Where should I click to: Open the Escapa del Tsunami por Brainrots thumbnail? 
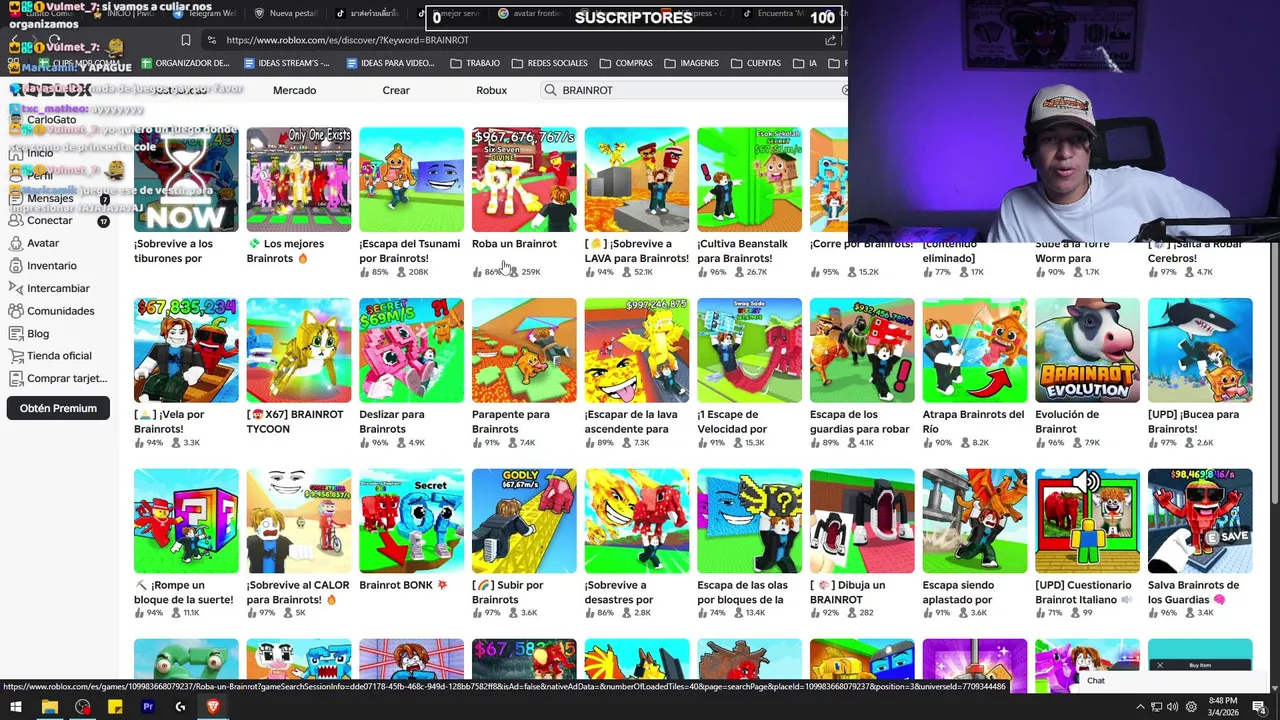(x=411, y=180)
